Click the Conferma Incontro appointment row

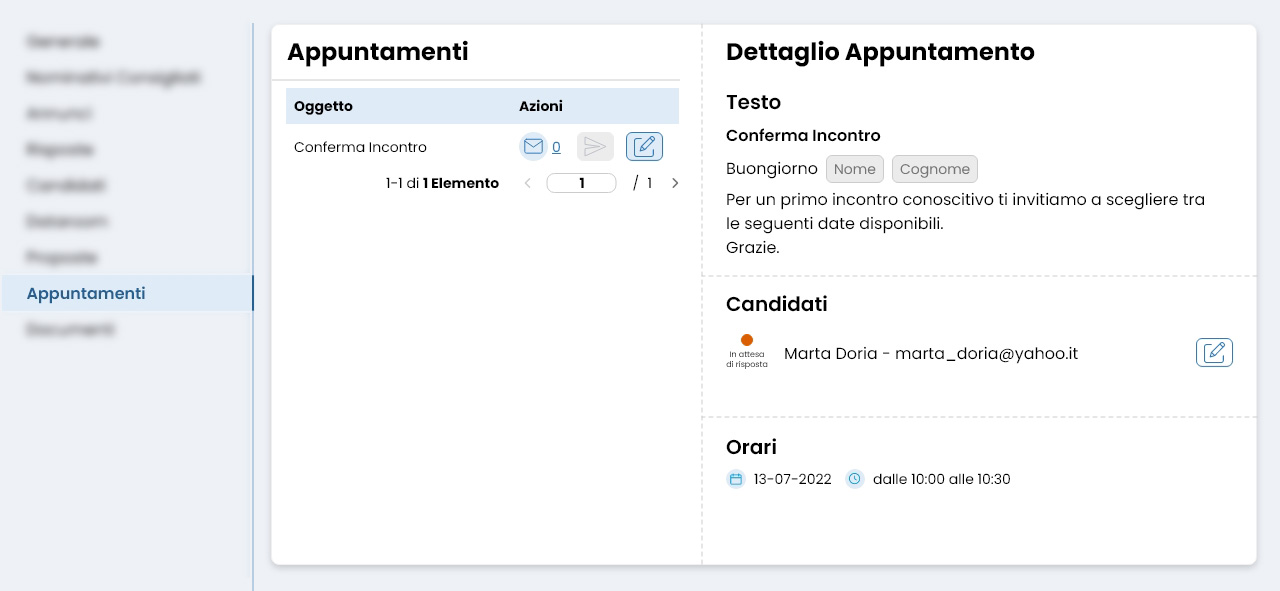(360, 147)
